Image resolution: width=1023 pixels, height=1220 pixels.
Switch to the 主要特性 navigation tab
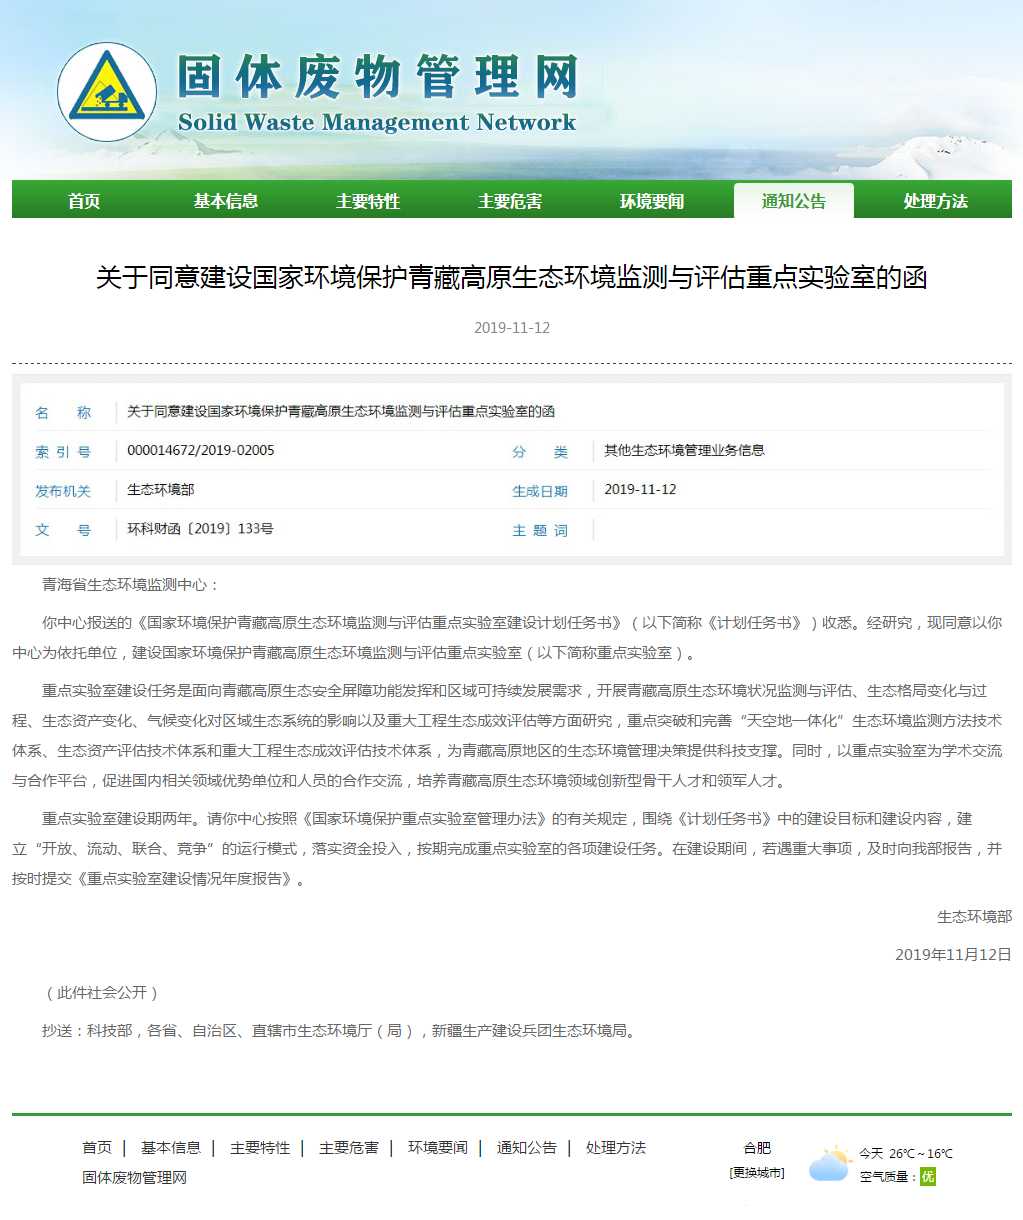coord(368,201)
